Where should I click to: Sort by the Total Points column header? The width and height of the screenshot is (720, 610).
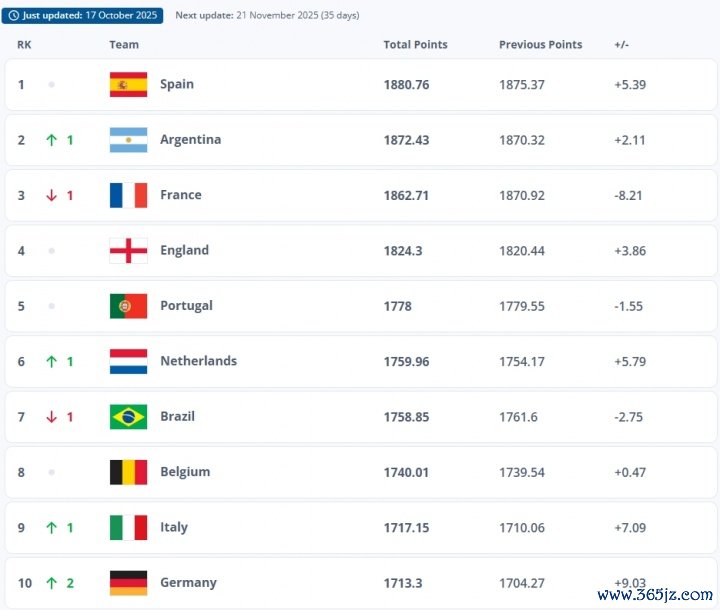(415, 45)
